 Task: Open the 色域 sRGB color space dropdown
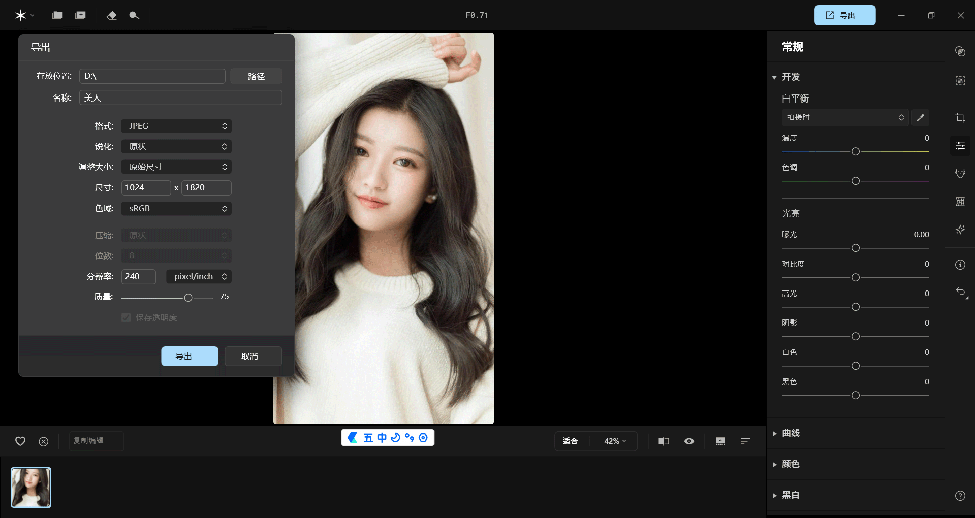pos(177,208)
